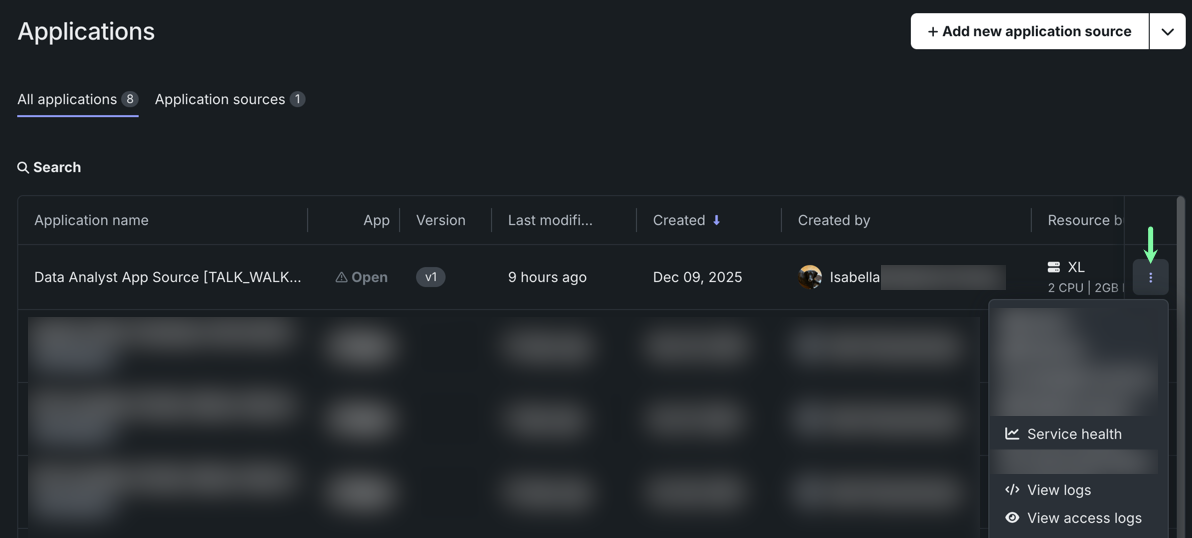Click the v1 version badge
Viewport: 1192px width, 538px height.
(430, 277)
